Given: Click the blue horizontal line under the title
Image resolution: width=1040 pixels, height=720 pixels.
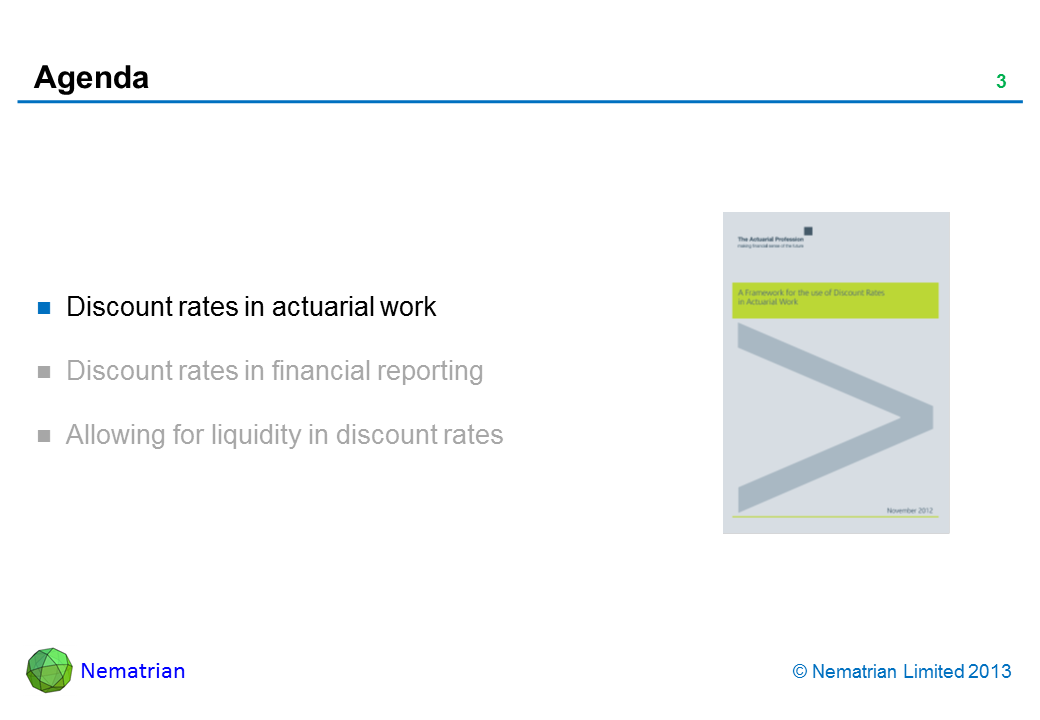Looking at the screenshot, I should [x=520, y=102].
